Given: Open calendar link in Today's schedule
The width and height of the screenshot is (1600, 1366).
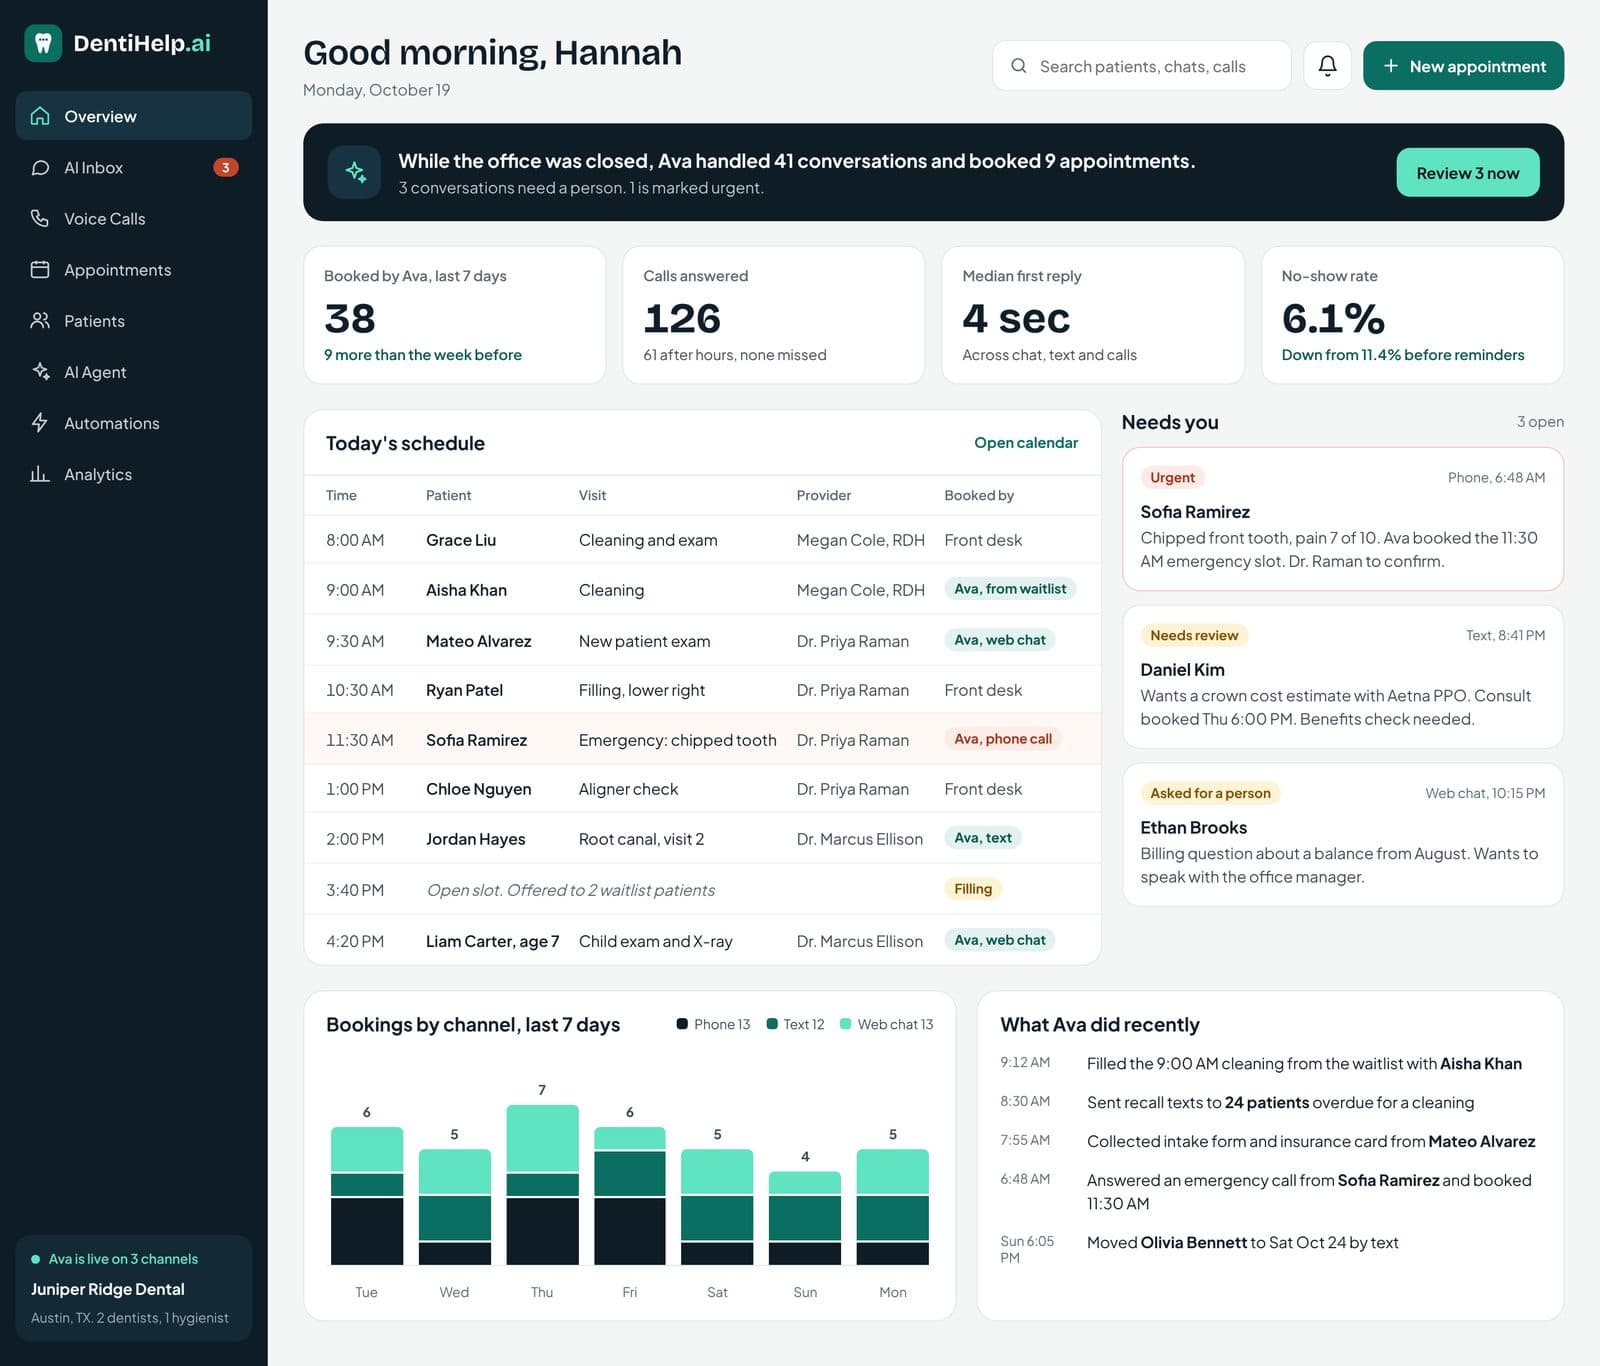Looking at the screenshot, I should click(1025, 442).
